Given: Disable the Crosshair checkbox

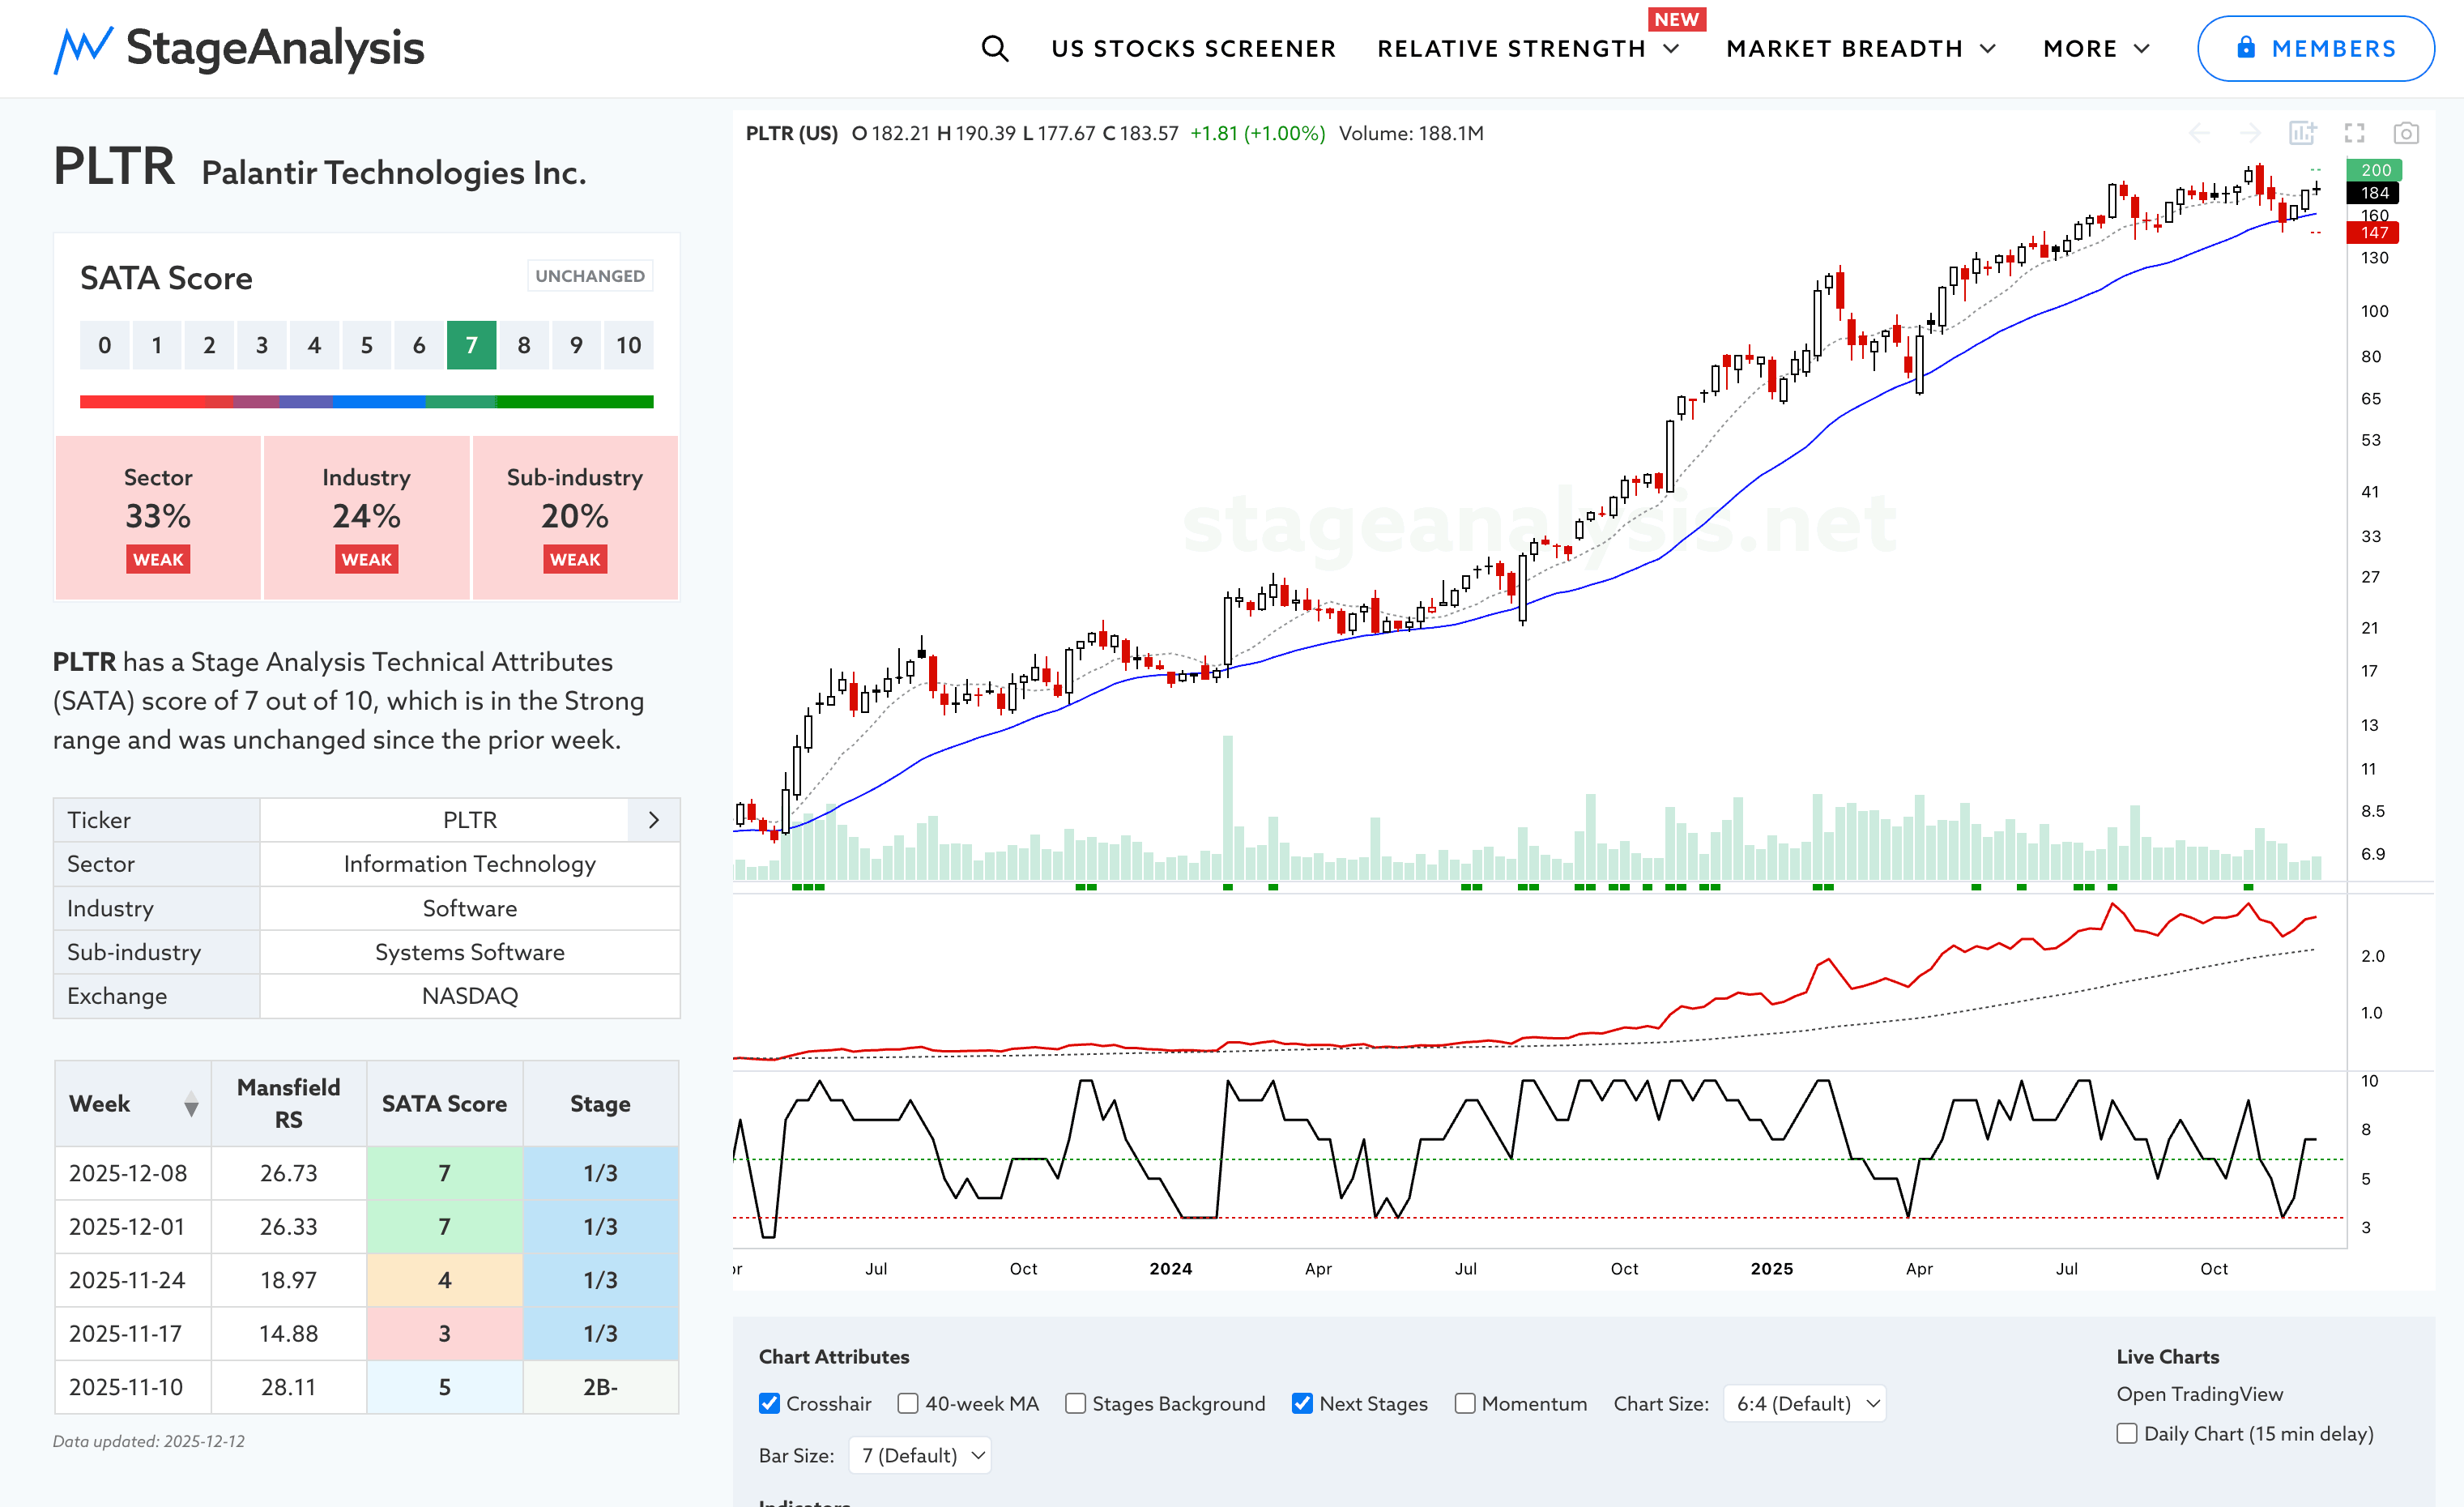Looking at the screenshot, I should click(769, 1403).
